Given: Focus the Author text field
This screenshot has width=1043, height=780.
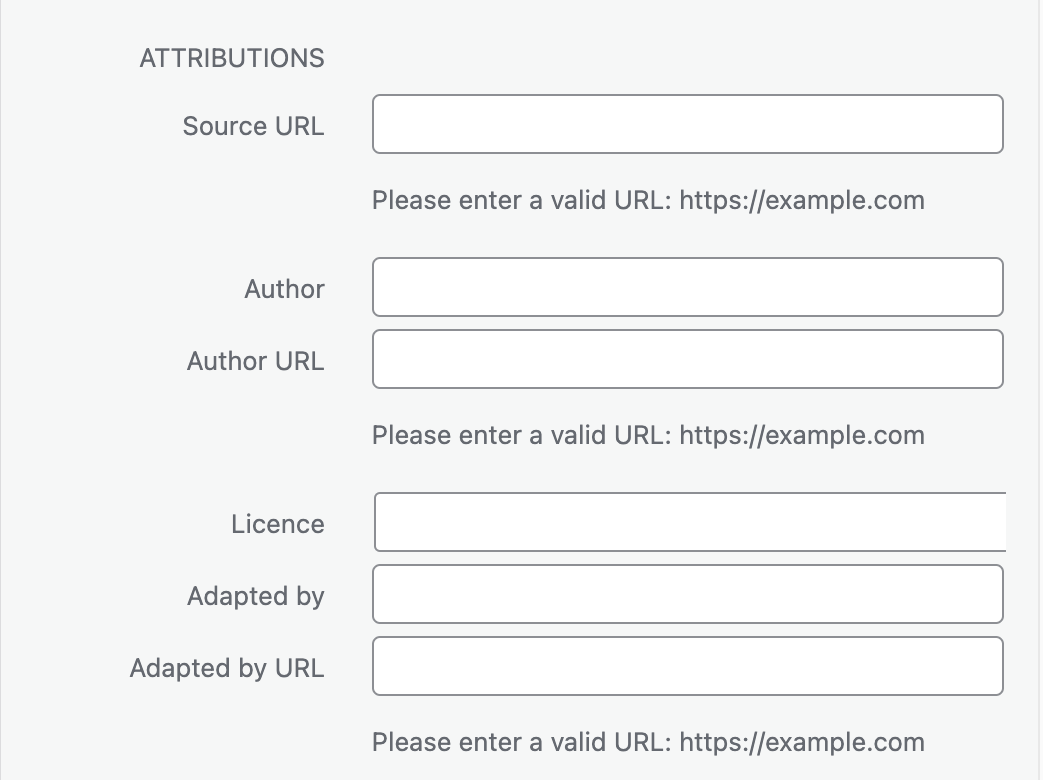Looking at the screenshot, I should click(x=687, y=287).
